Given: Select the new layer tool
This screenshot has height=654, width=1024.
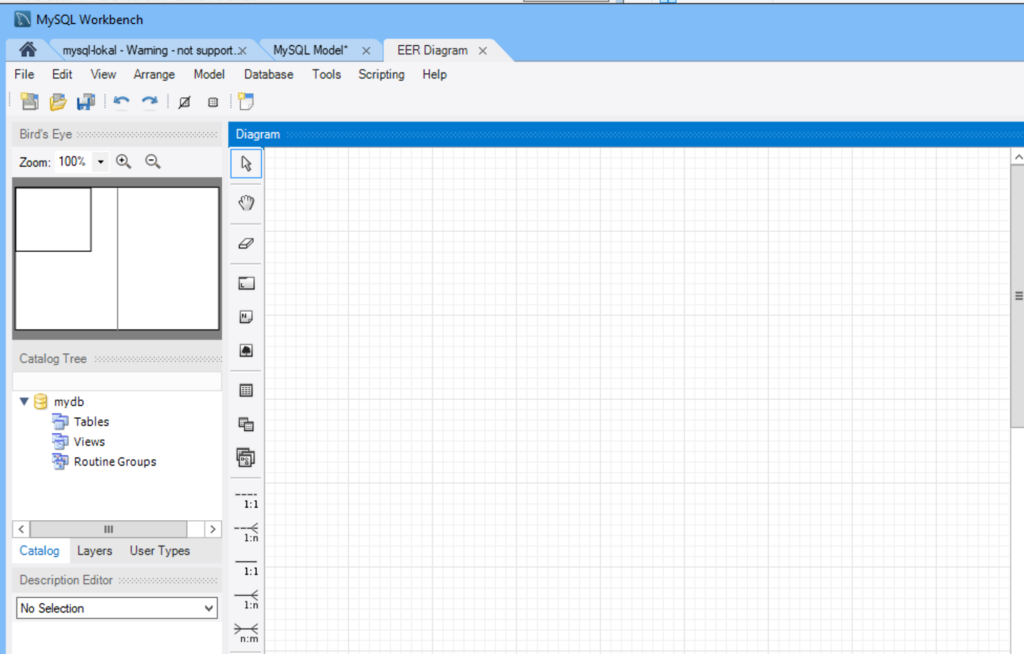Looking at the screenshot, I should [x=246, y=284].
